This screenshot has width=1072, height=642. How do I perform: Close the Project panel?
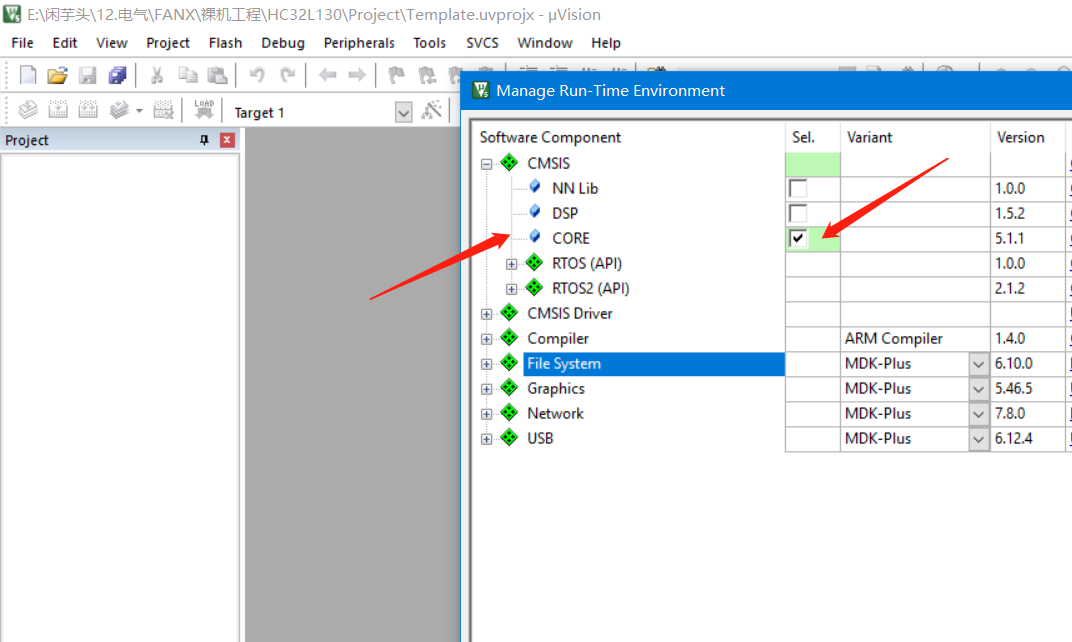(227, 140)
